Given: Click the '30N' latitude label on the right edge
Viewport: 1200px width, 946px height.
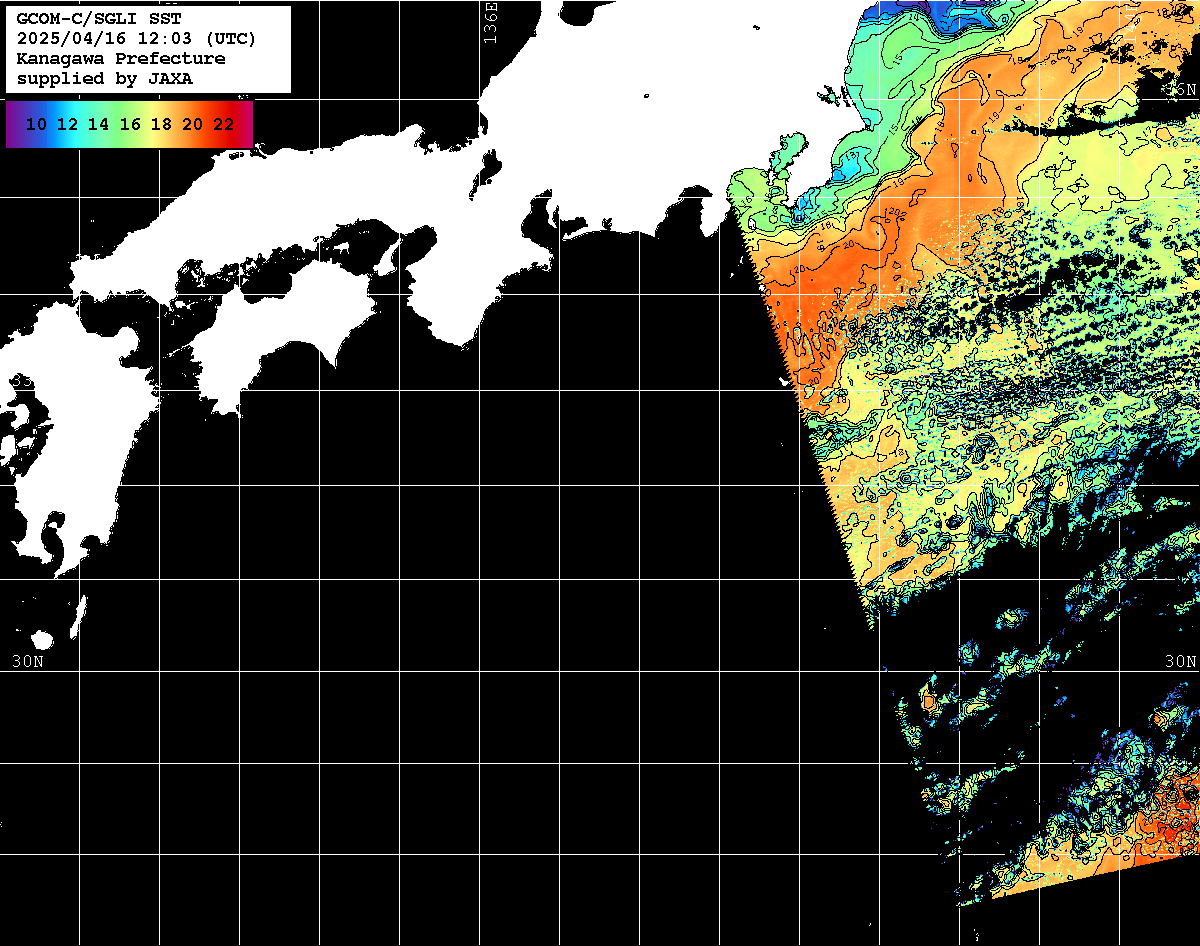Looking at the screenshot, I should [x=1180, y=661].
